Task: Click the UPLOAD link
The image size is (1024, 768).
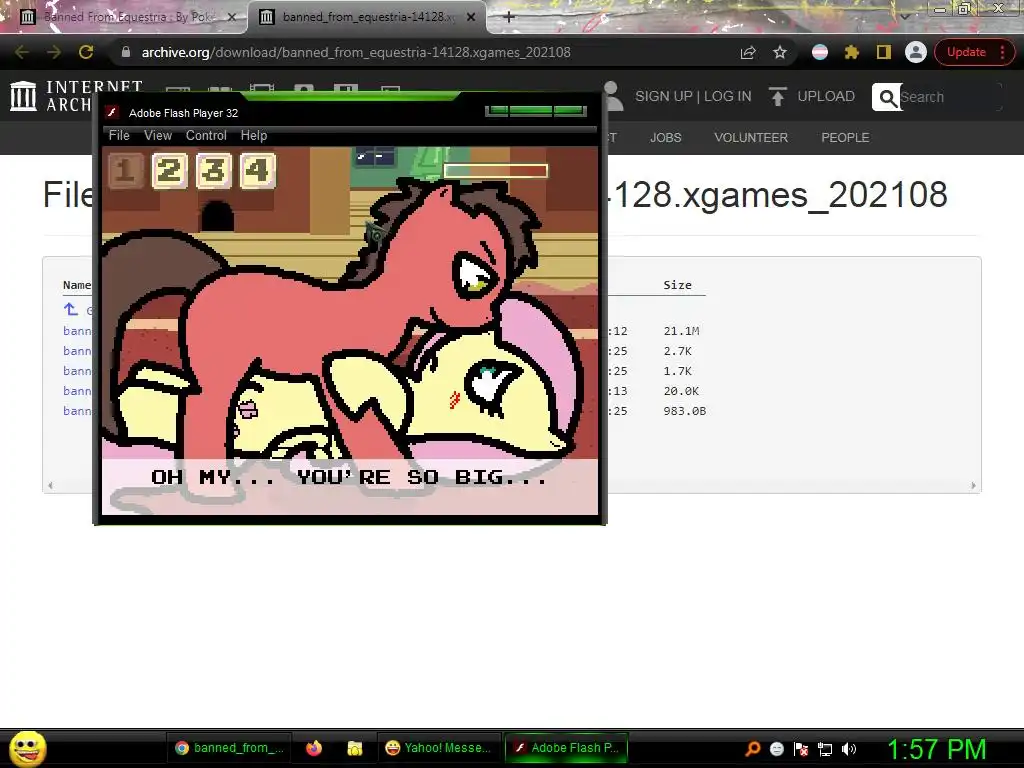Action: pos(826,96)
